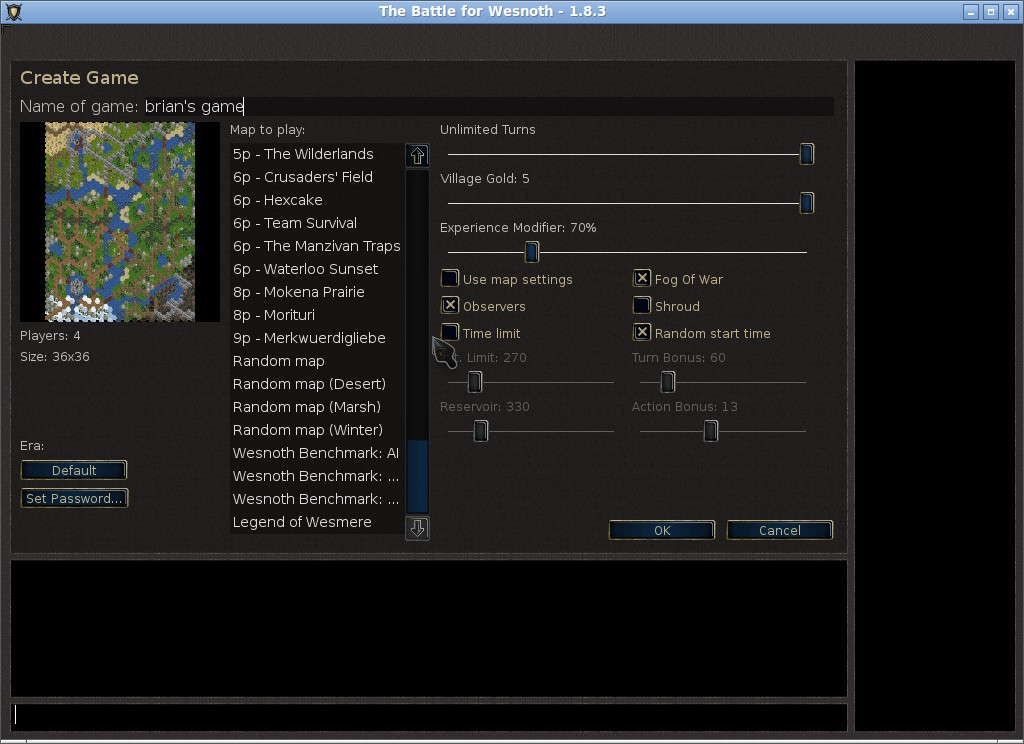Select the 9p - Merkwuerdigliebe map
The image size is (1024, 744).
pyautogui.click(x=317, y=338)
